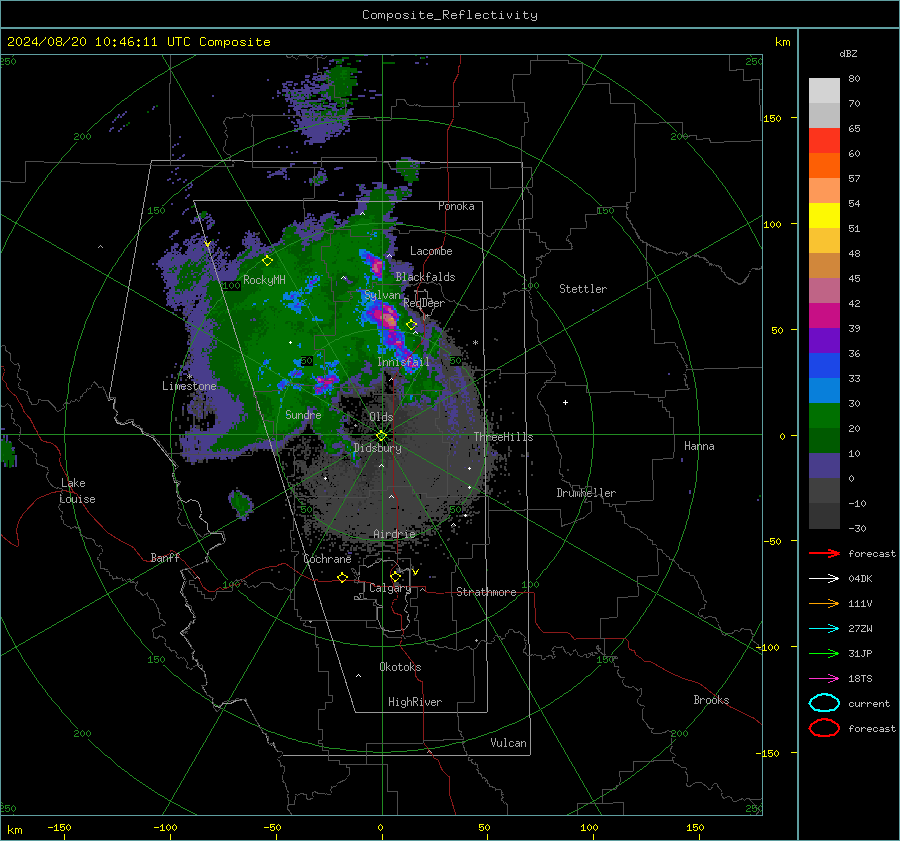
Task: Select the bright green 20-30 dBZ band
Action: point(824,416)
